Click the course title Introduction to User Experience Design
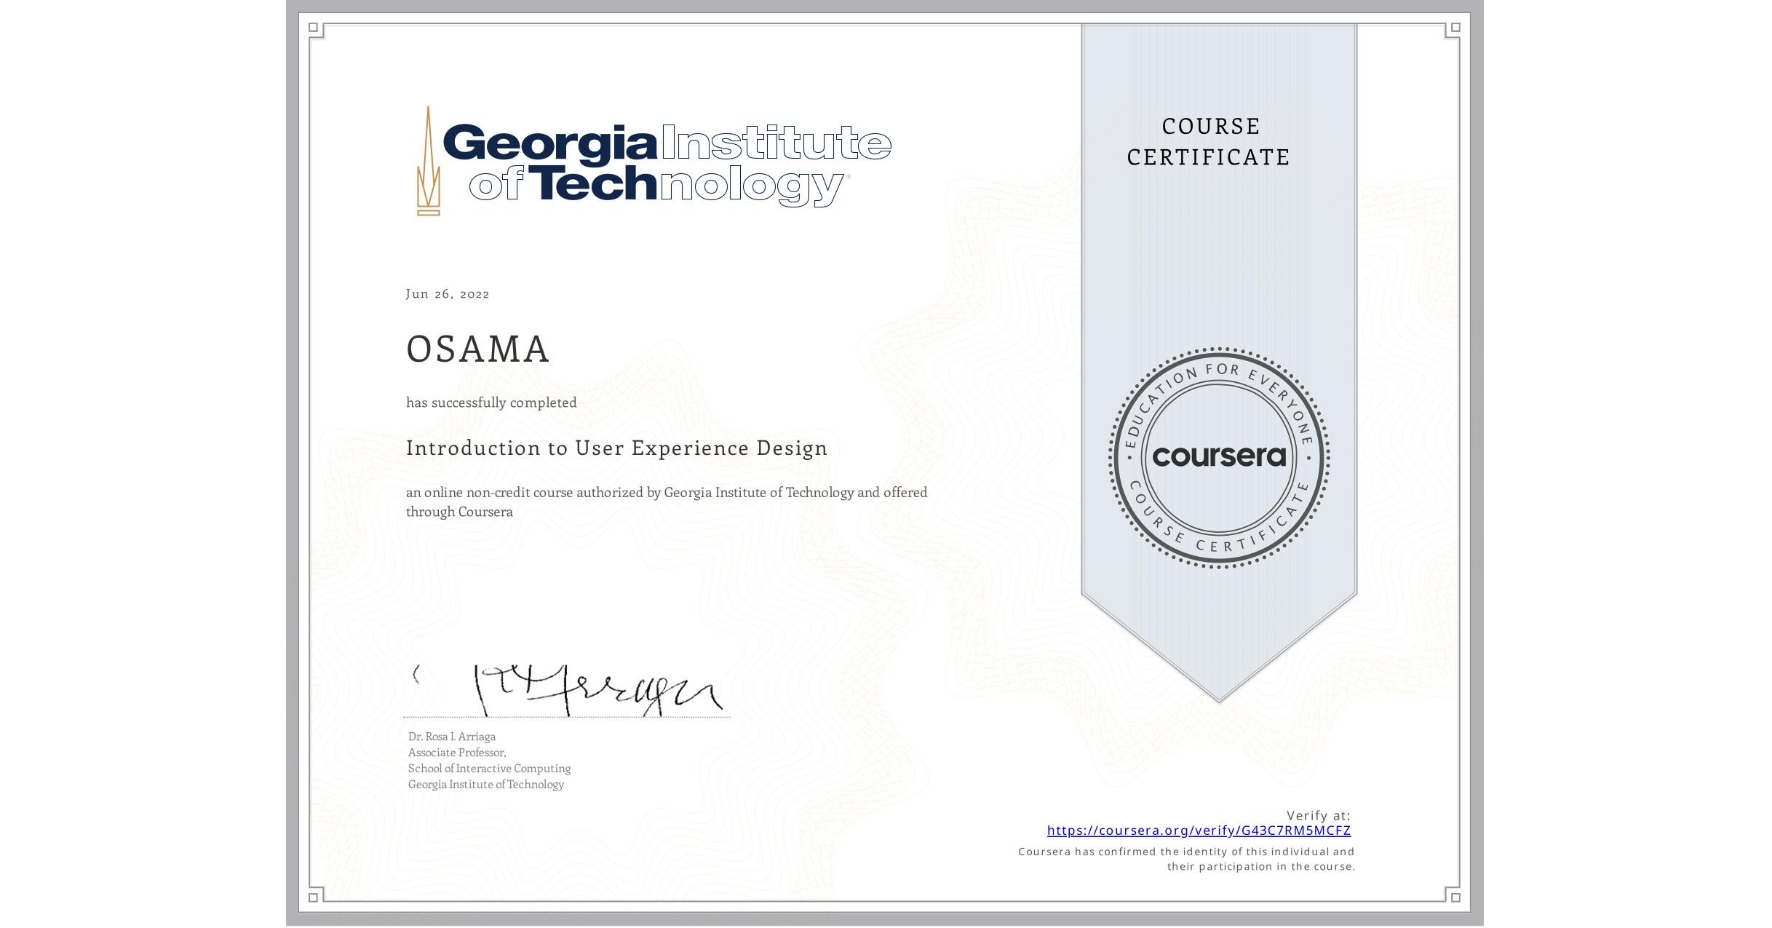 616,448
